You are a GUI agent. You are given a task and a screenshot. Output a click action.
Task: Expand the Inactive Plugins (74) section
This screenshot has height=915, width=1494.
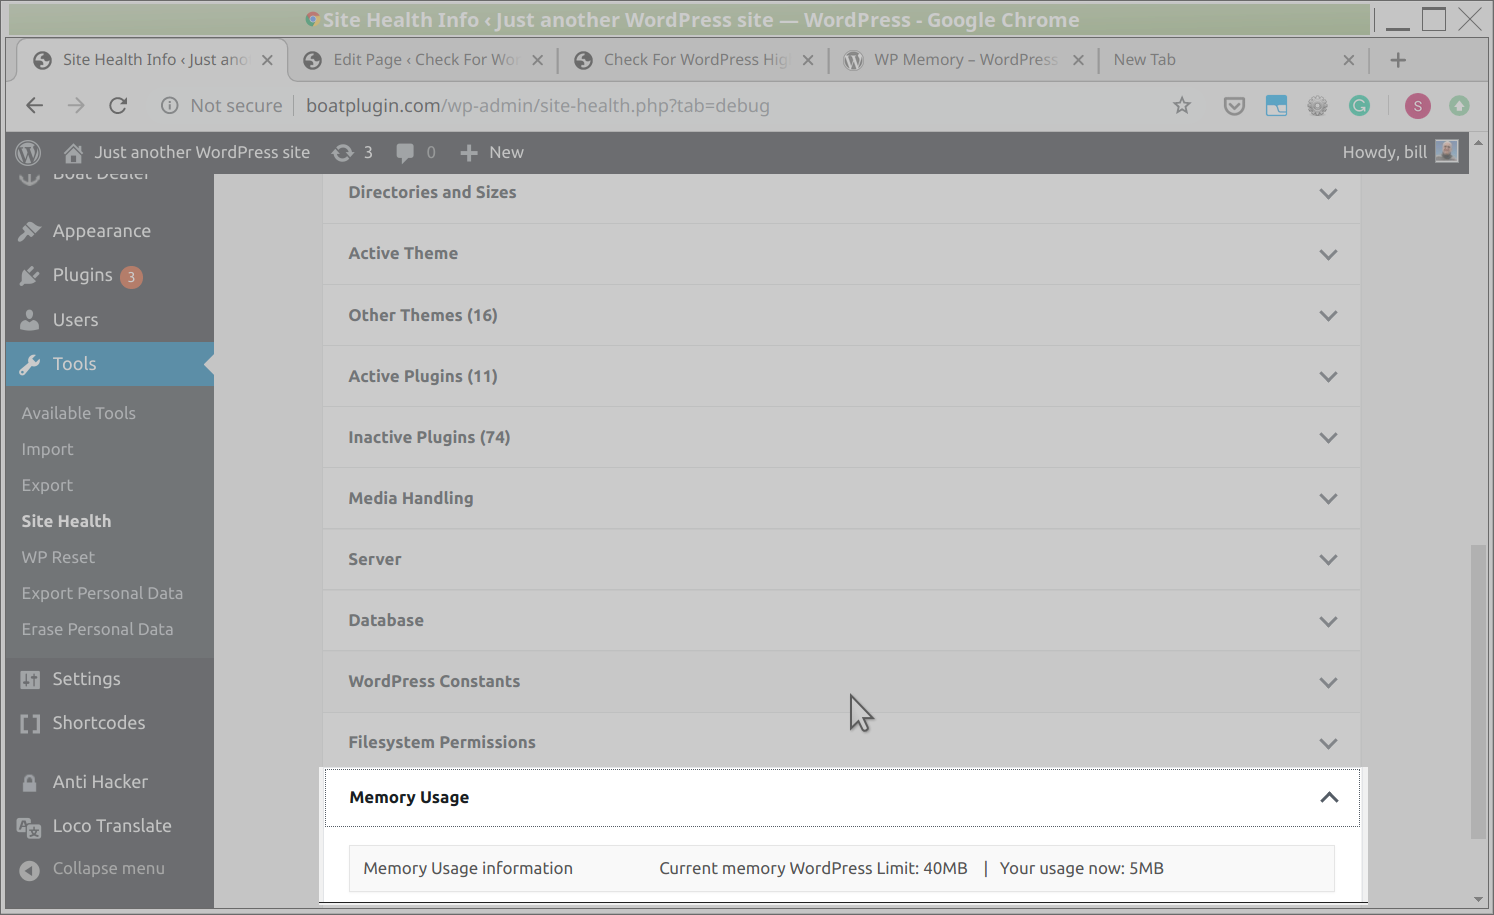click(1328, 437)
